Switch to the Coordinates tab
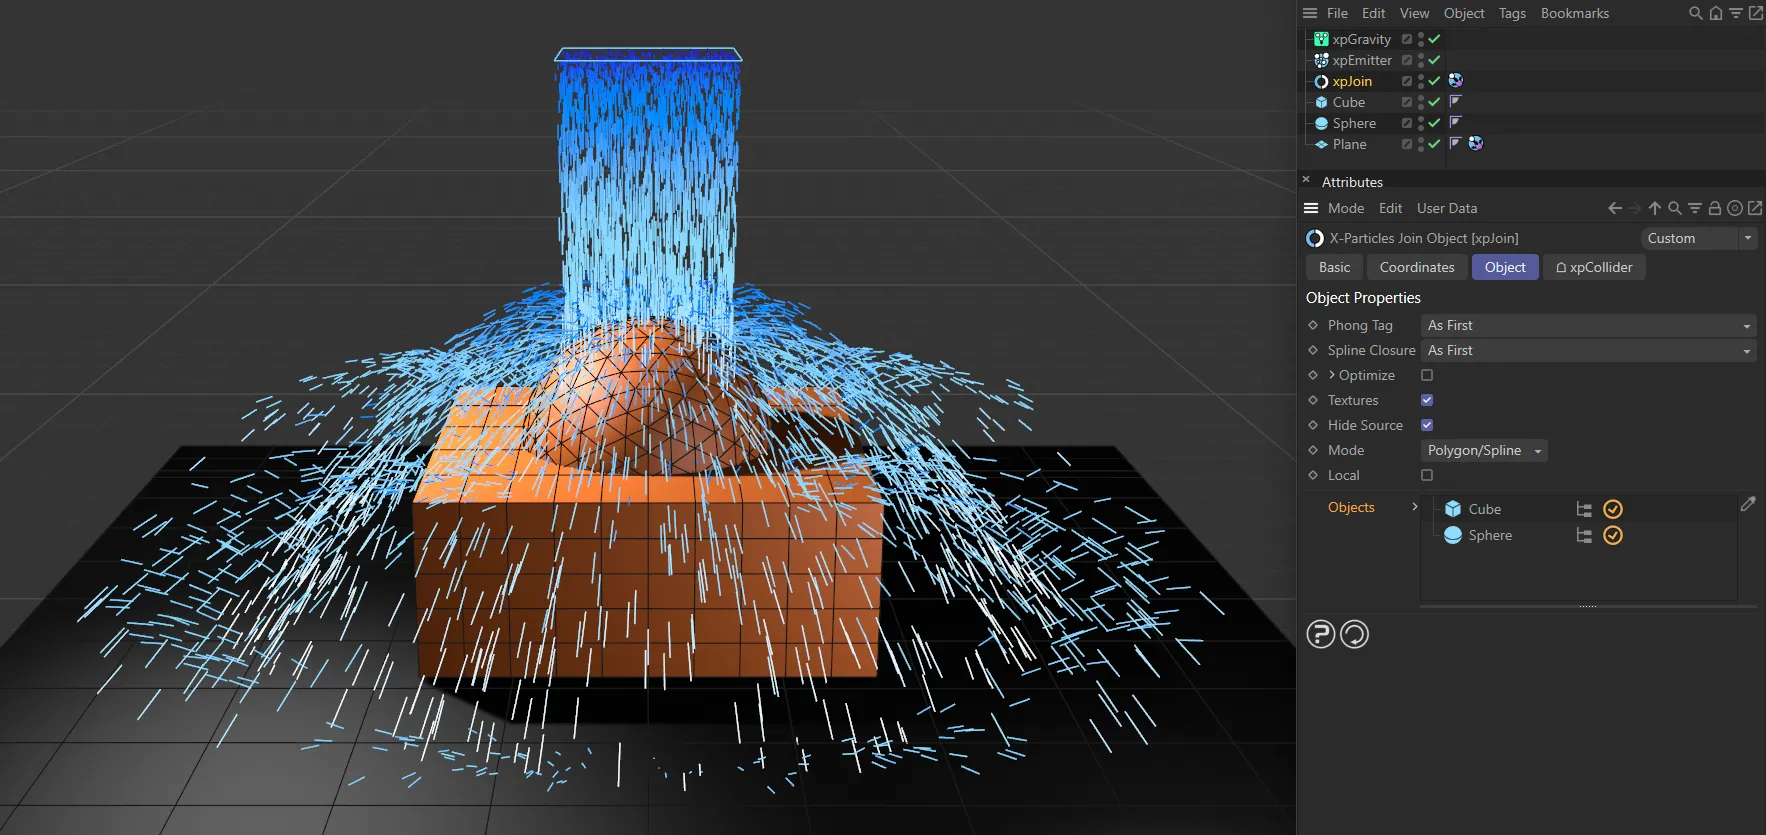 1416,267
